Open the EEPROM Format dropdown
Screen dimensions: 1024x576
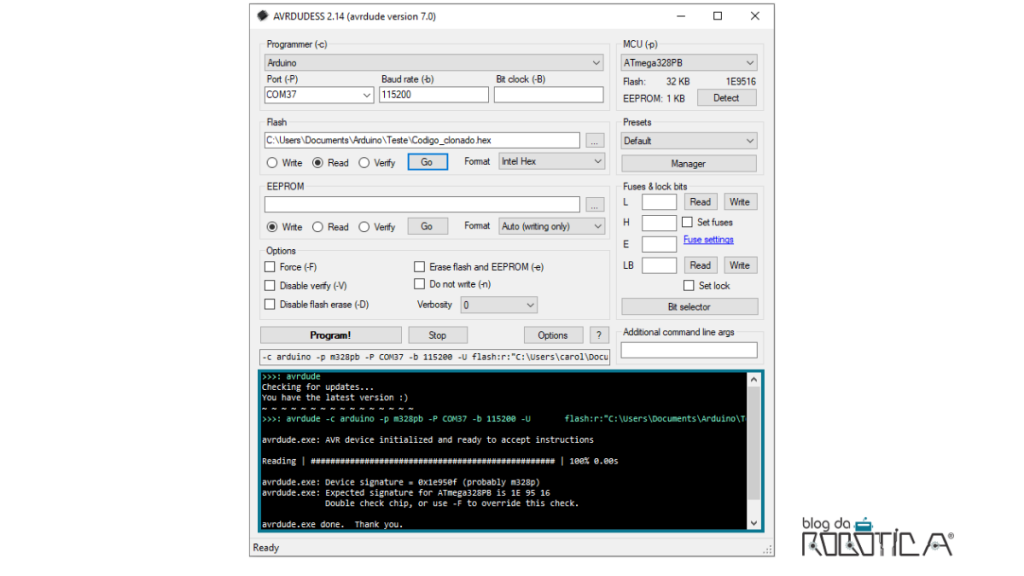click(x=552, y=226)
